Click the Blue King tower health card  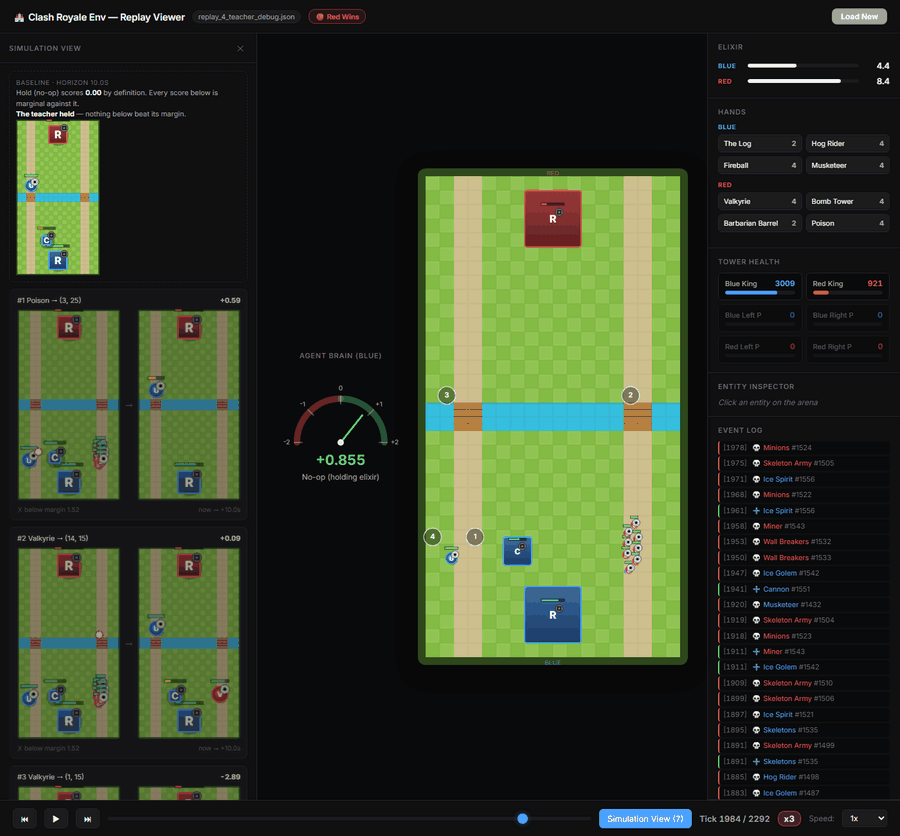tap(760, 287)
